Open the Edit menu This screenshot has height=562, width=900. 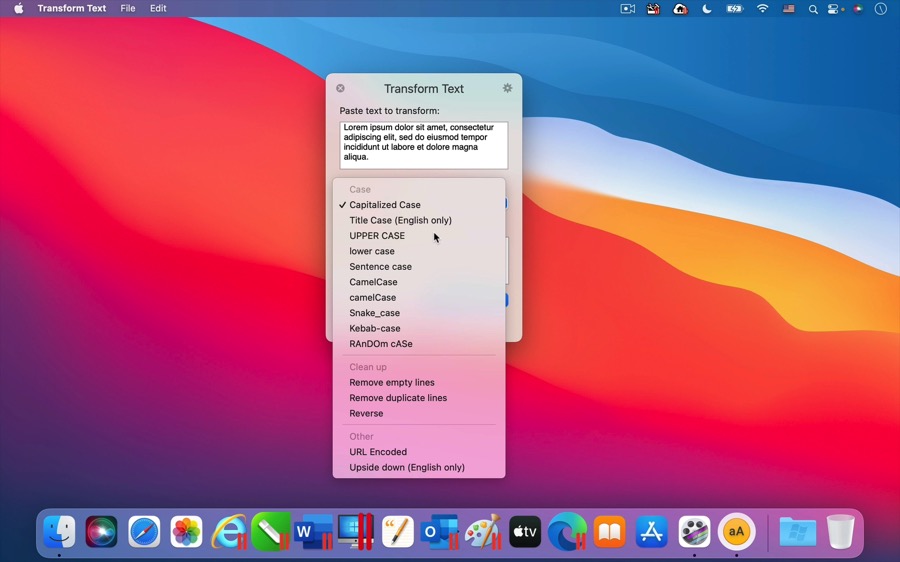[158, 9]
